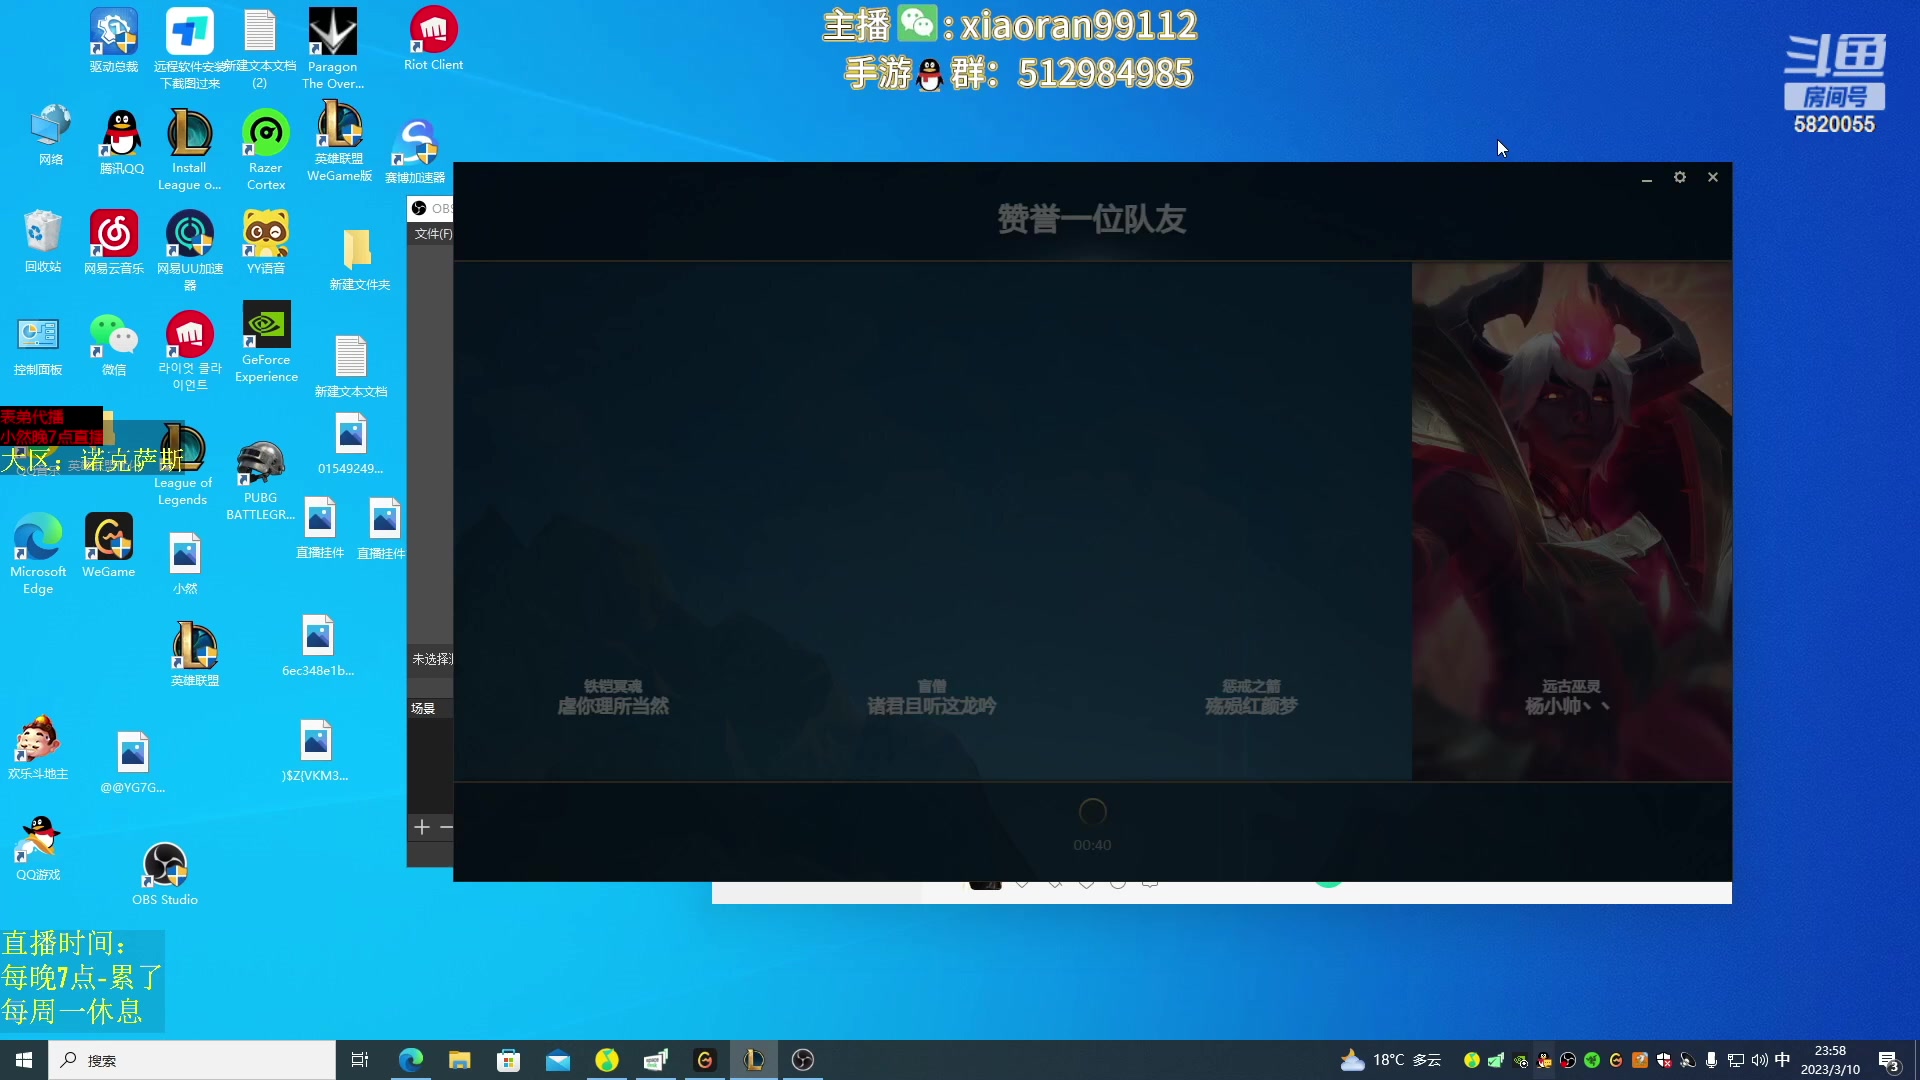Image resolution: width=1920 pixels, height=1080 pixels.
Task: Click the minus button under OBS 场景 panel
Action: 446,827
